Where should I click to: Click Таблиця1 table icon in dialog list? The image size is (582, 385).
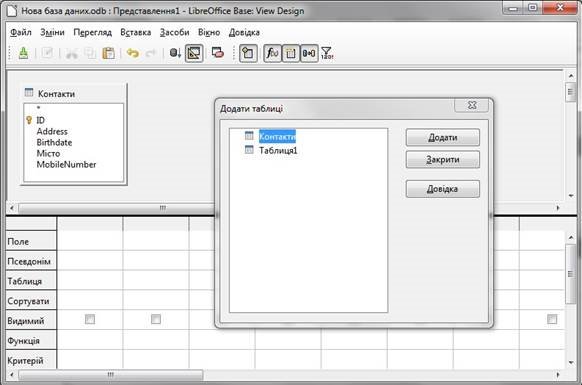[249, 150]
